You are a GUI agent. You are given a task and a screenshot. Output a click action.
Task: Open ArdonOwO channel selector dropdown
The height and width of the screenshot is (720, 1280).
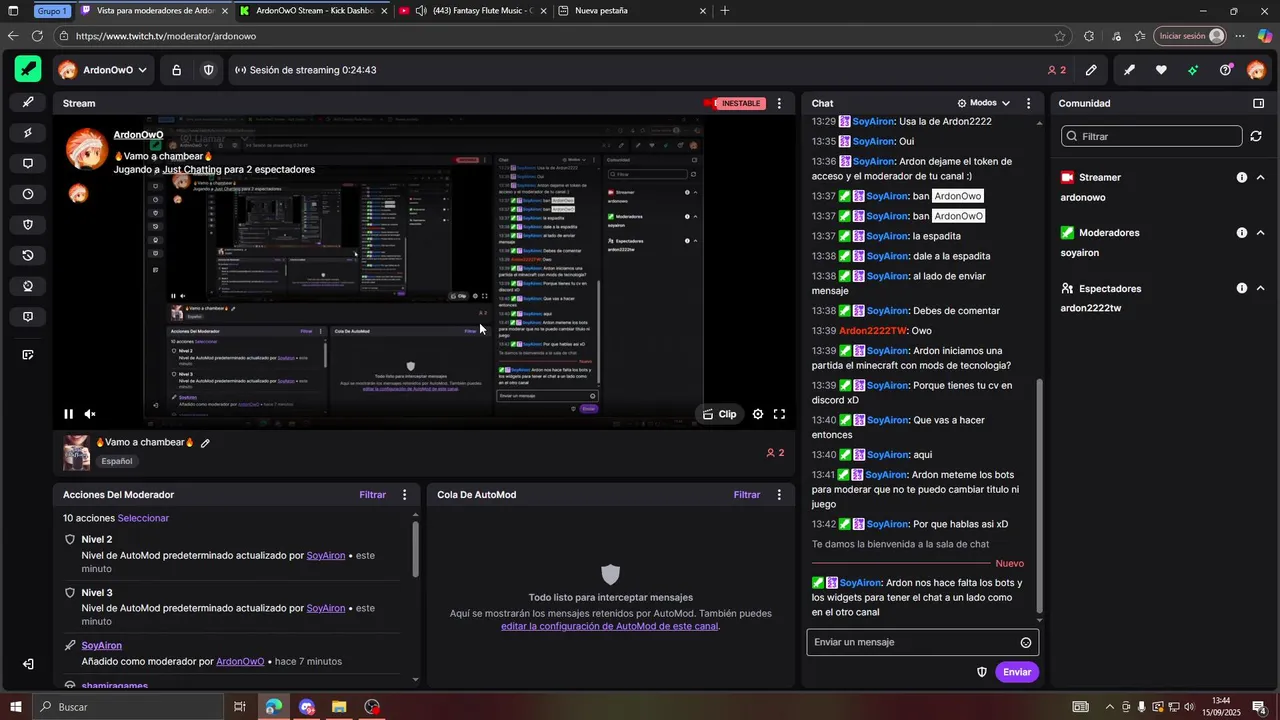coord(103,70)
